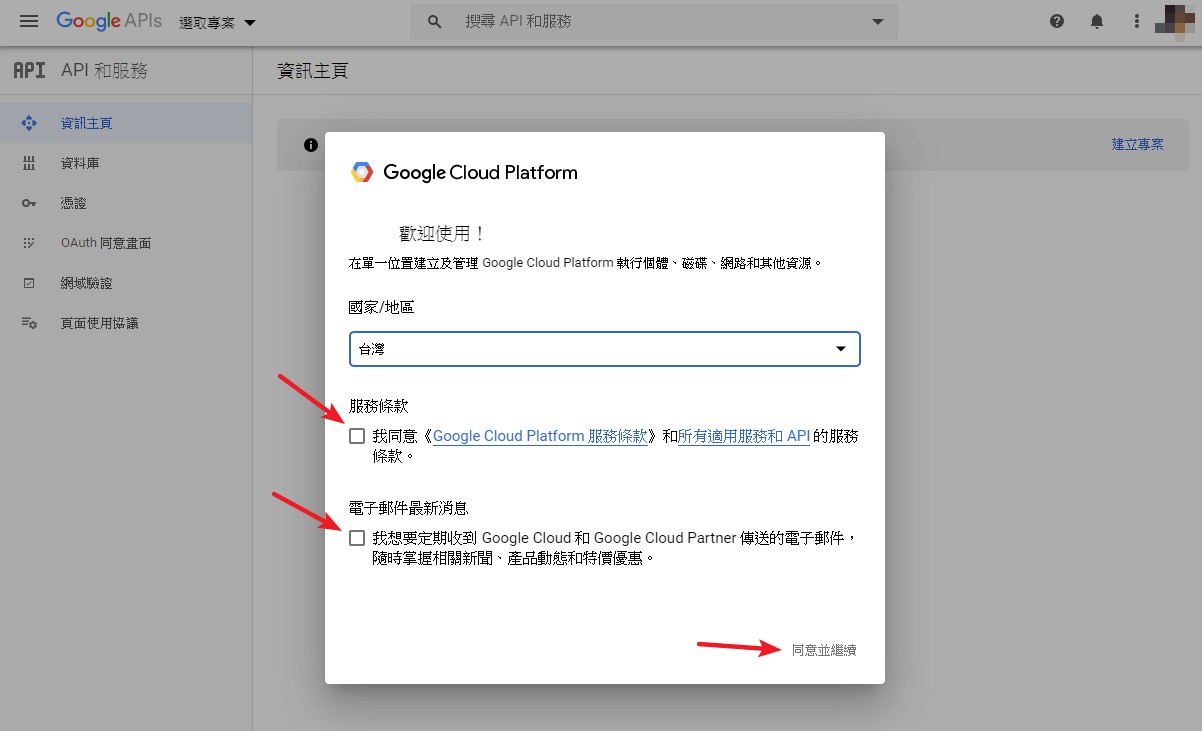
Task: Click the 憑證 key icon in sidebar
Action: click(x=29, y=203)
